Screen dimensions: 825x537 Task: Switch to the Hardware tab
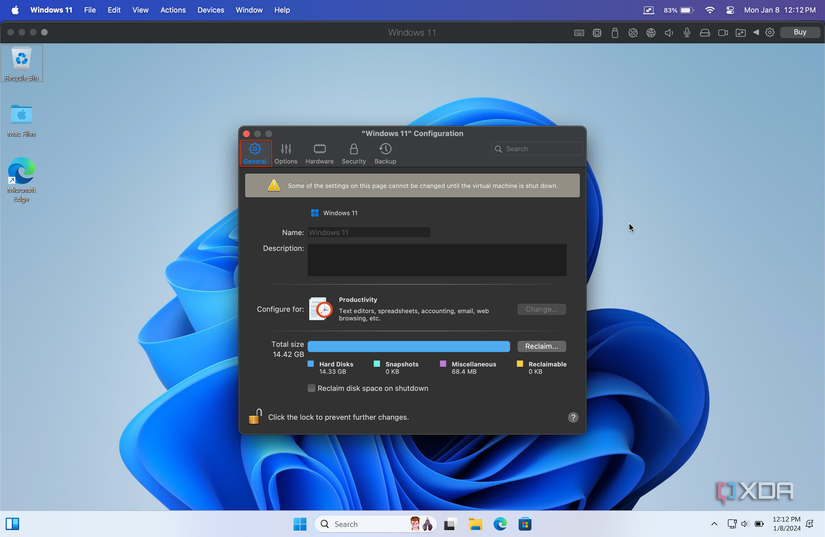[x=319, y=154]
